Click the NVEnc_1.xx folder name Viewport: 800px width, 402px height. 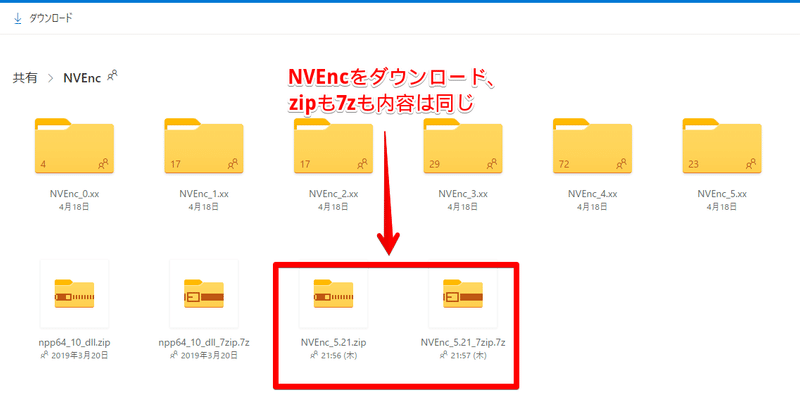[204, 194]
